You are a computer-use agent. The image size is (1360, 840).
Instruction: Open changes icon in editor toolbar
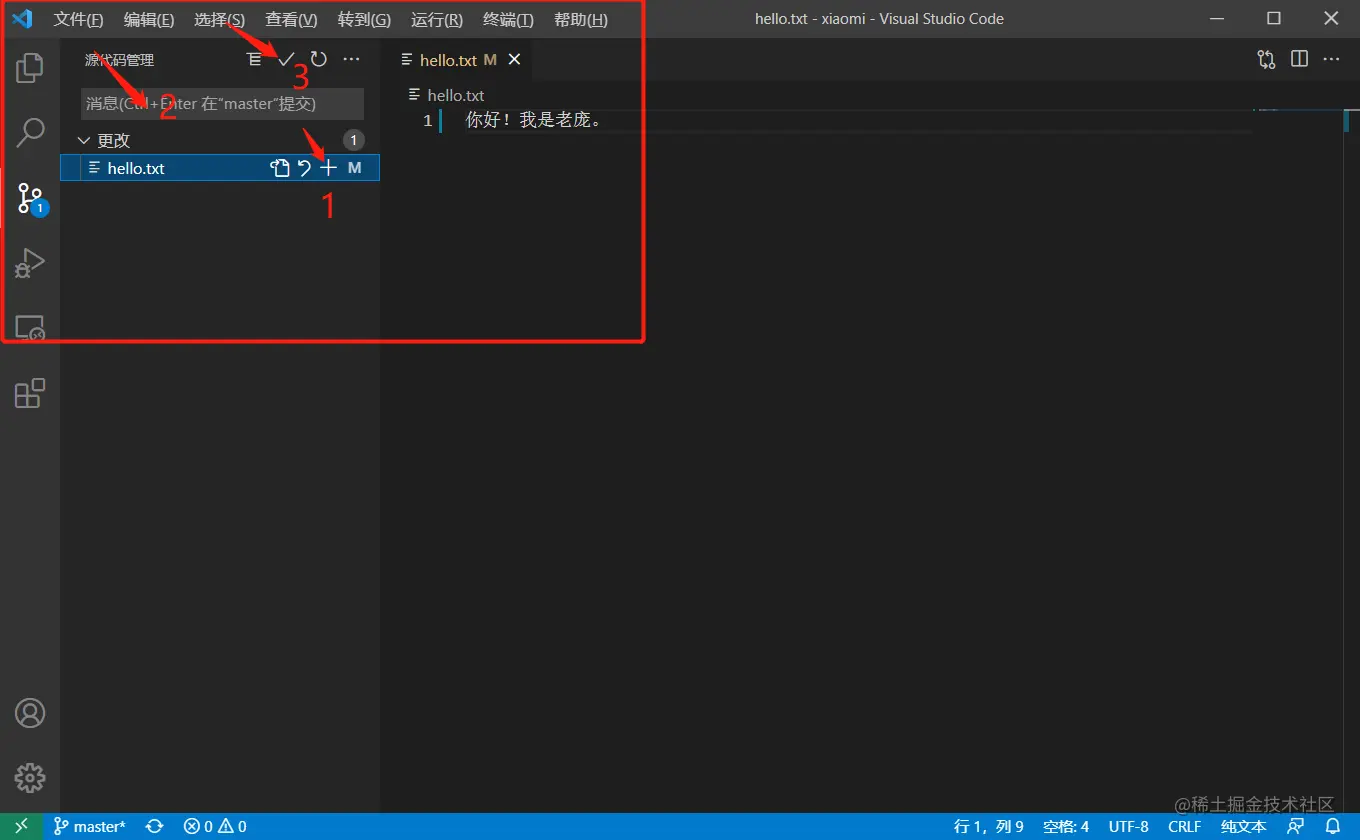pyautogui.click(x=1266, y=60)
